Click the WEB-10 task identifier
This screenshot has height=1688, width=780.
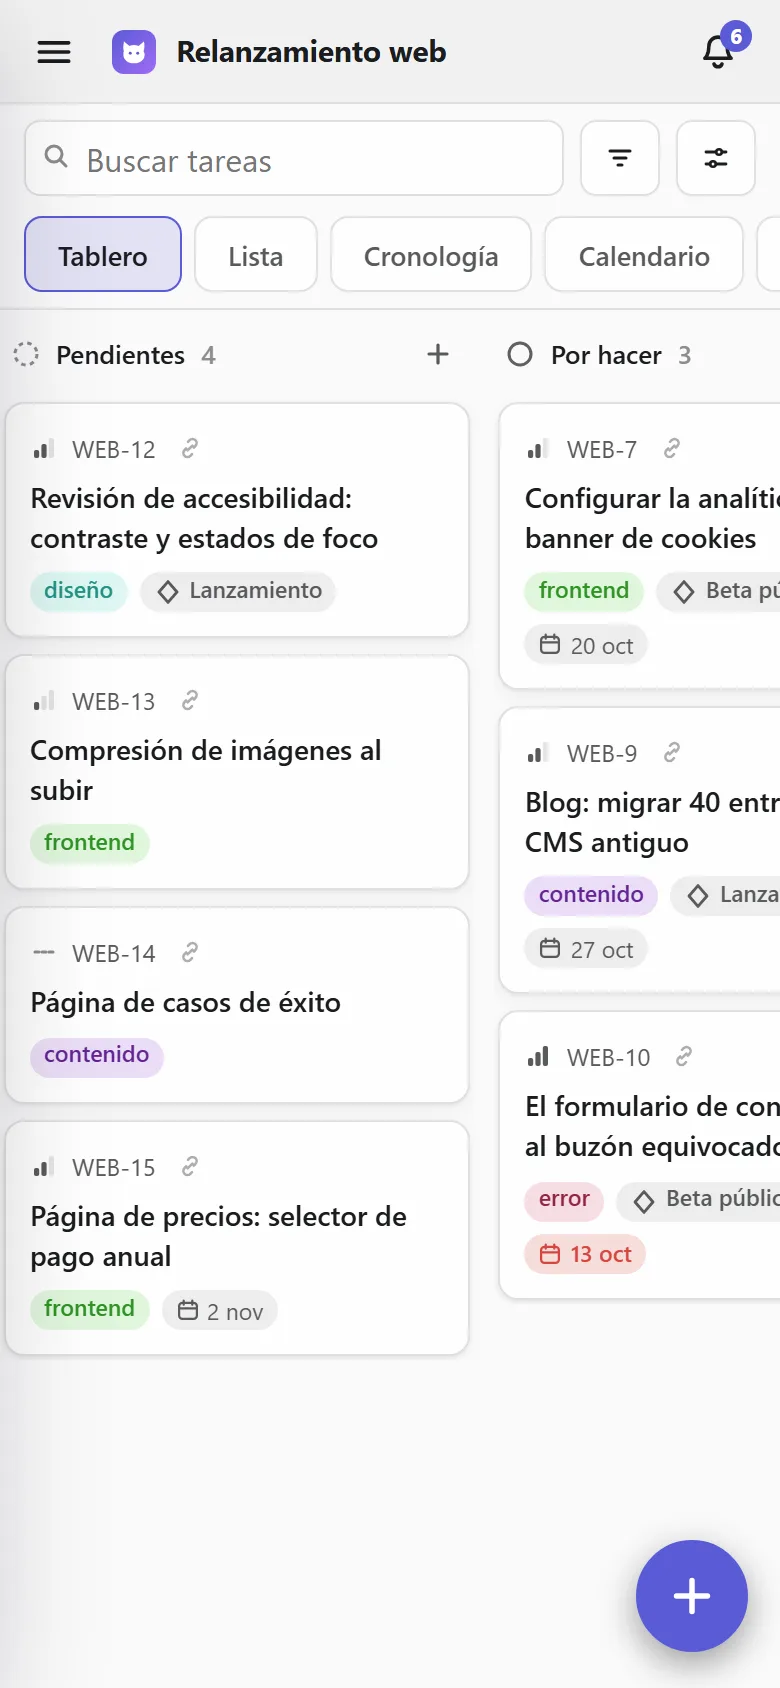(608, 1058)
